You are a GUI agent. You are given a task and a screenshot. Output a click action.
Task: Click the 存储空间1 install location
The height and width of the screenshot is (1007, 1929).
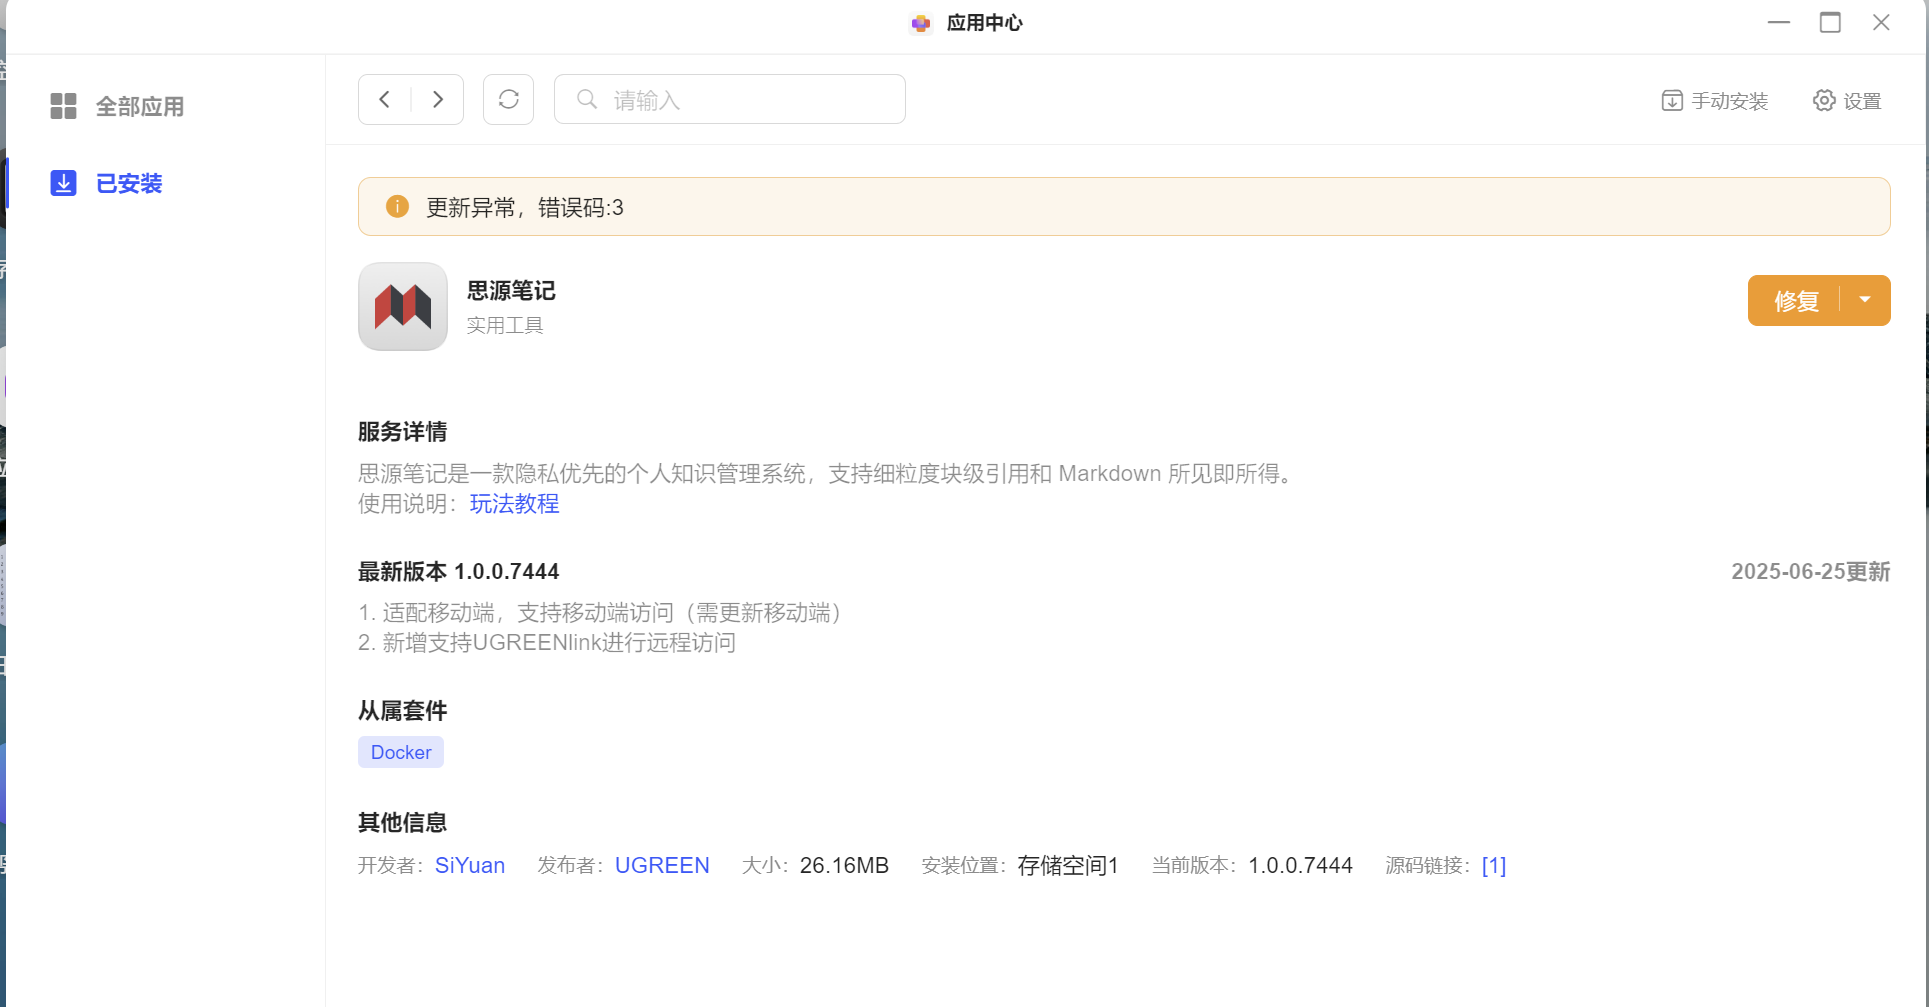pos(1068,865)
